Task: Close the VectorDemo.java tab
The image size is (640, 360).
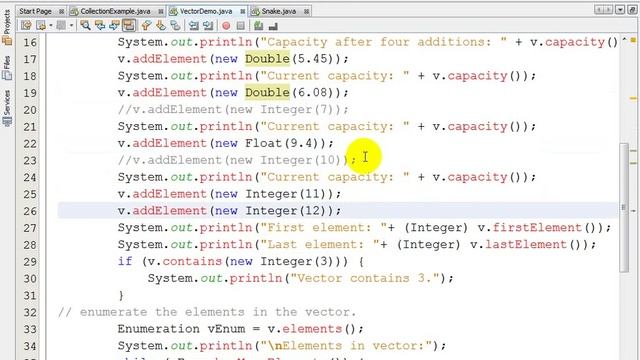Action: click(x=243, y=11)
